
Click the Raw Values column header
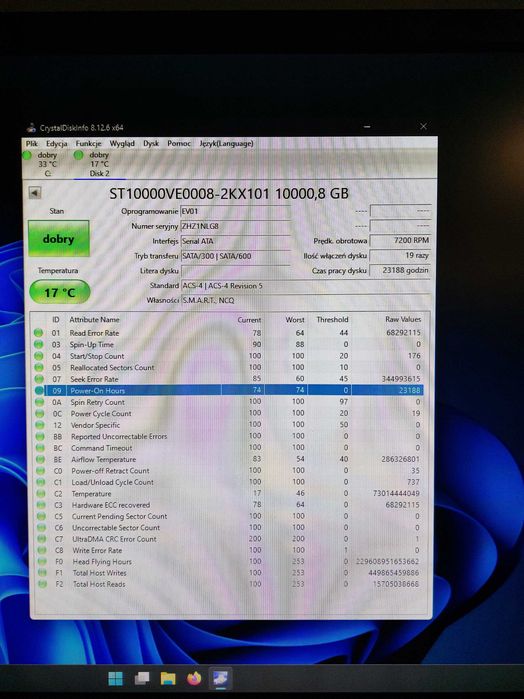click(x=403, y=319)
